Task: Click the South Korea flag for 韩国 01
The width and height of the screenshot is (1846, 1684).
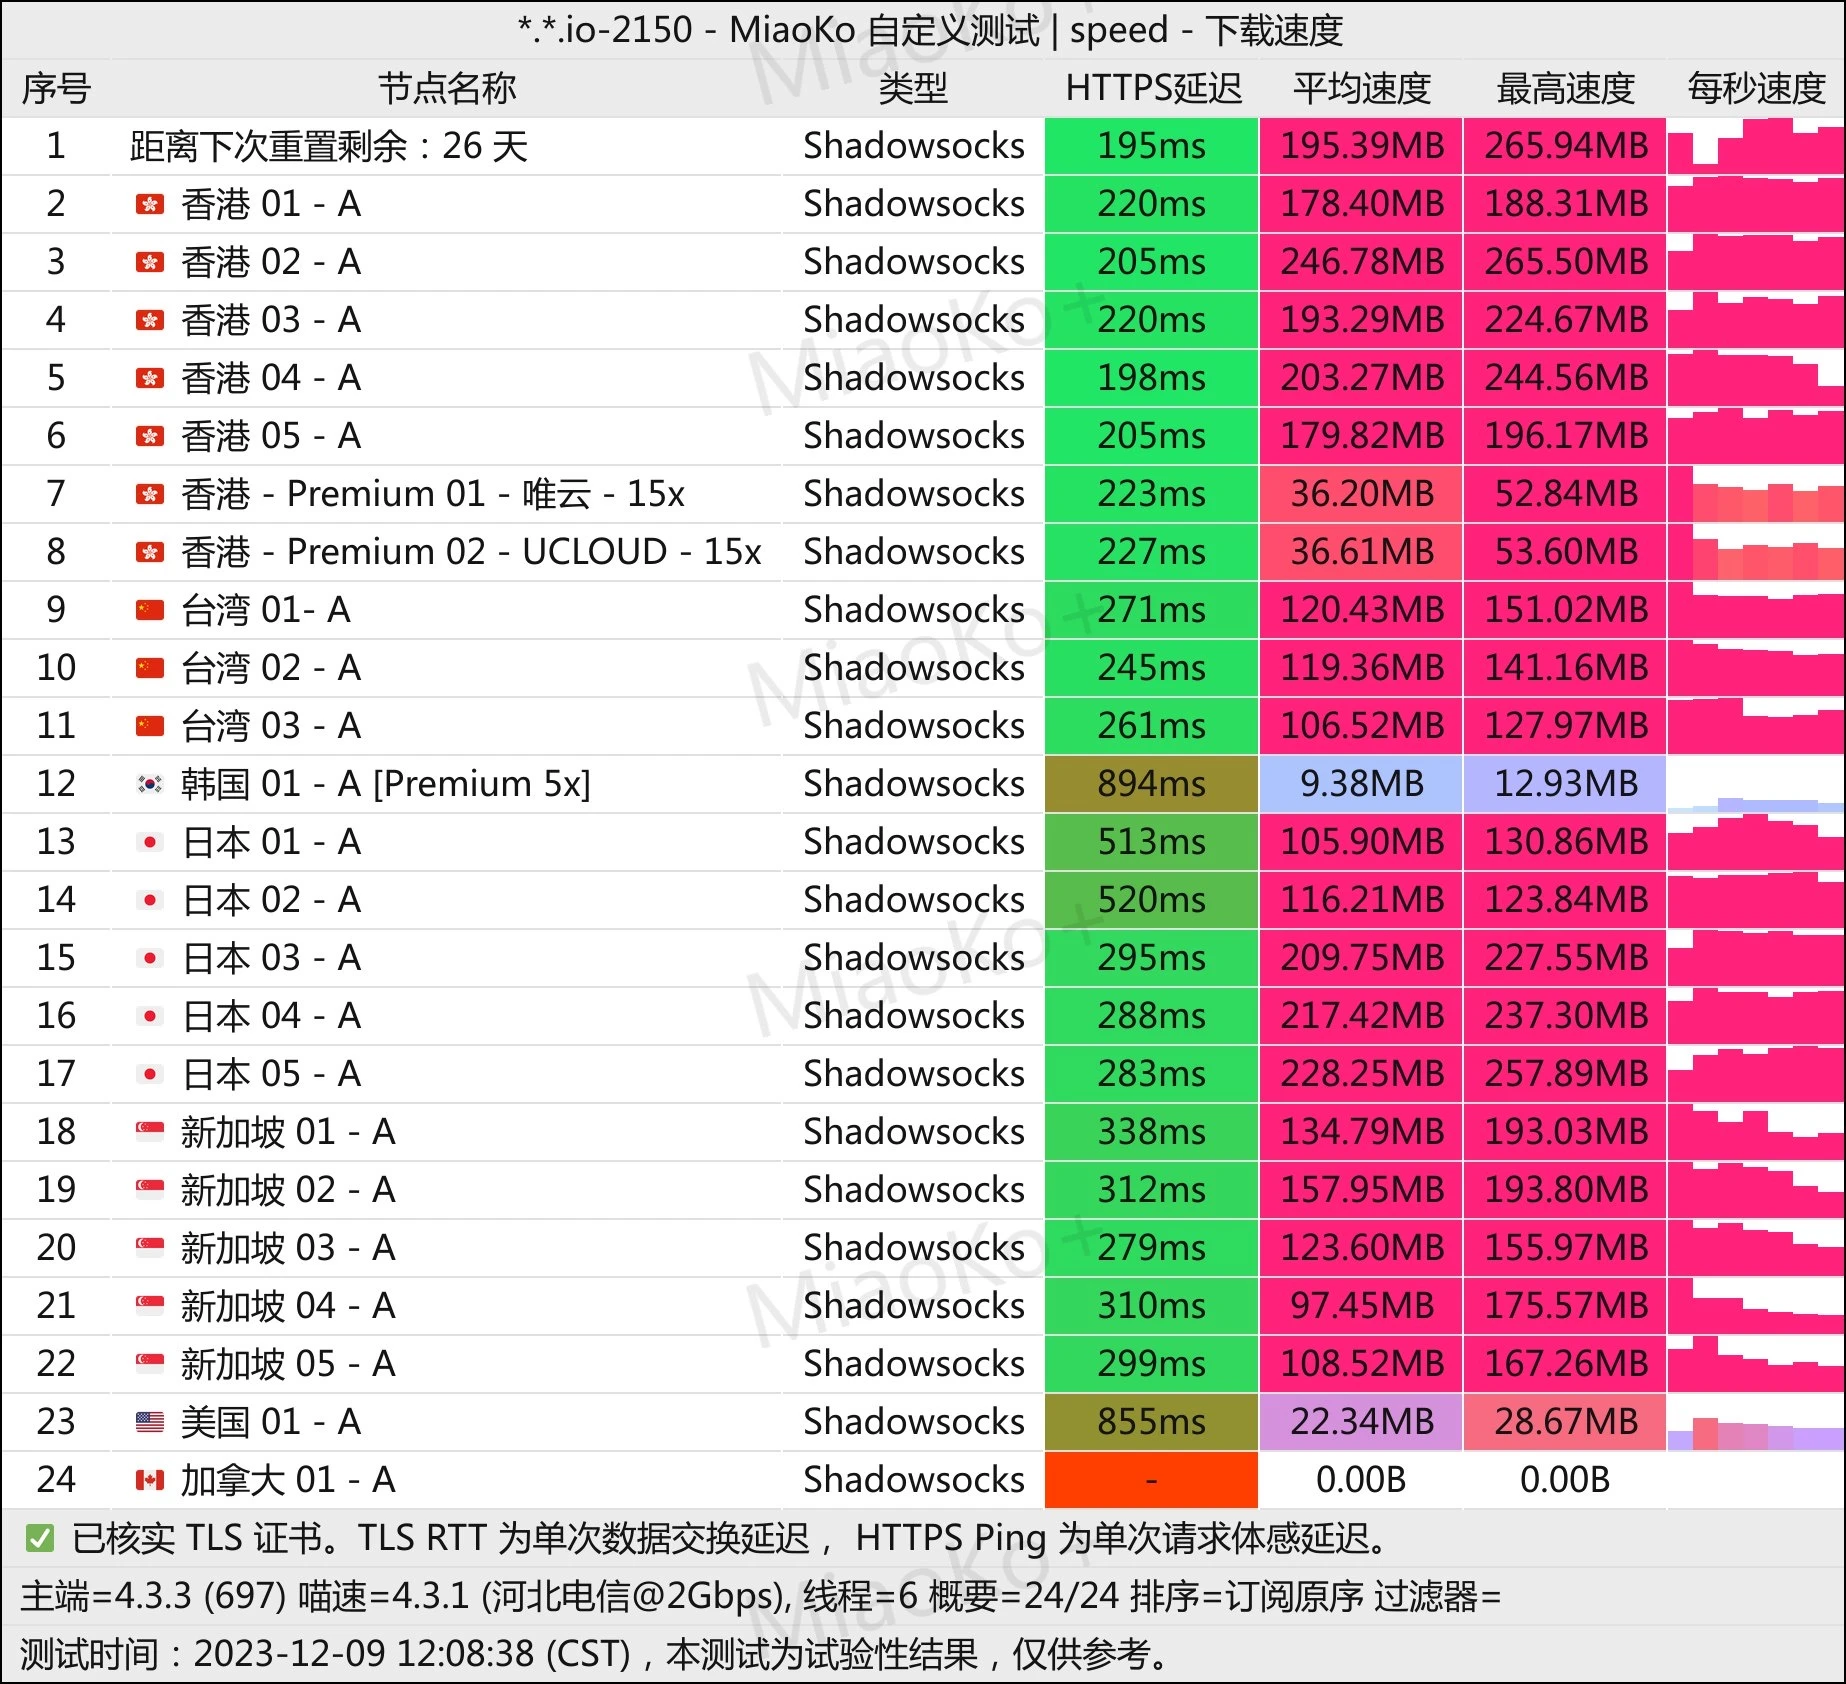Action: 150,784
